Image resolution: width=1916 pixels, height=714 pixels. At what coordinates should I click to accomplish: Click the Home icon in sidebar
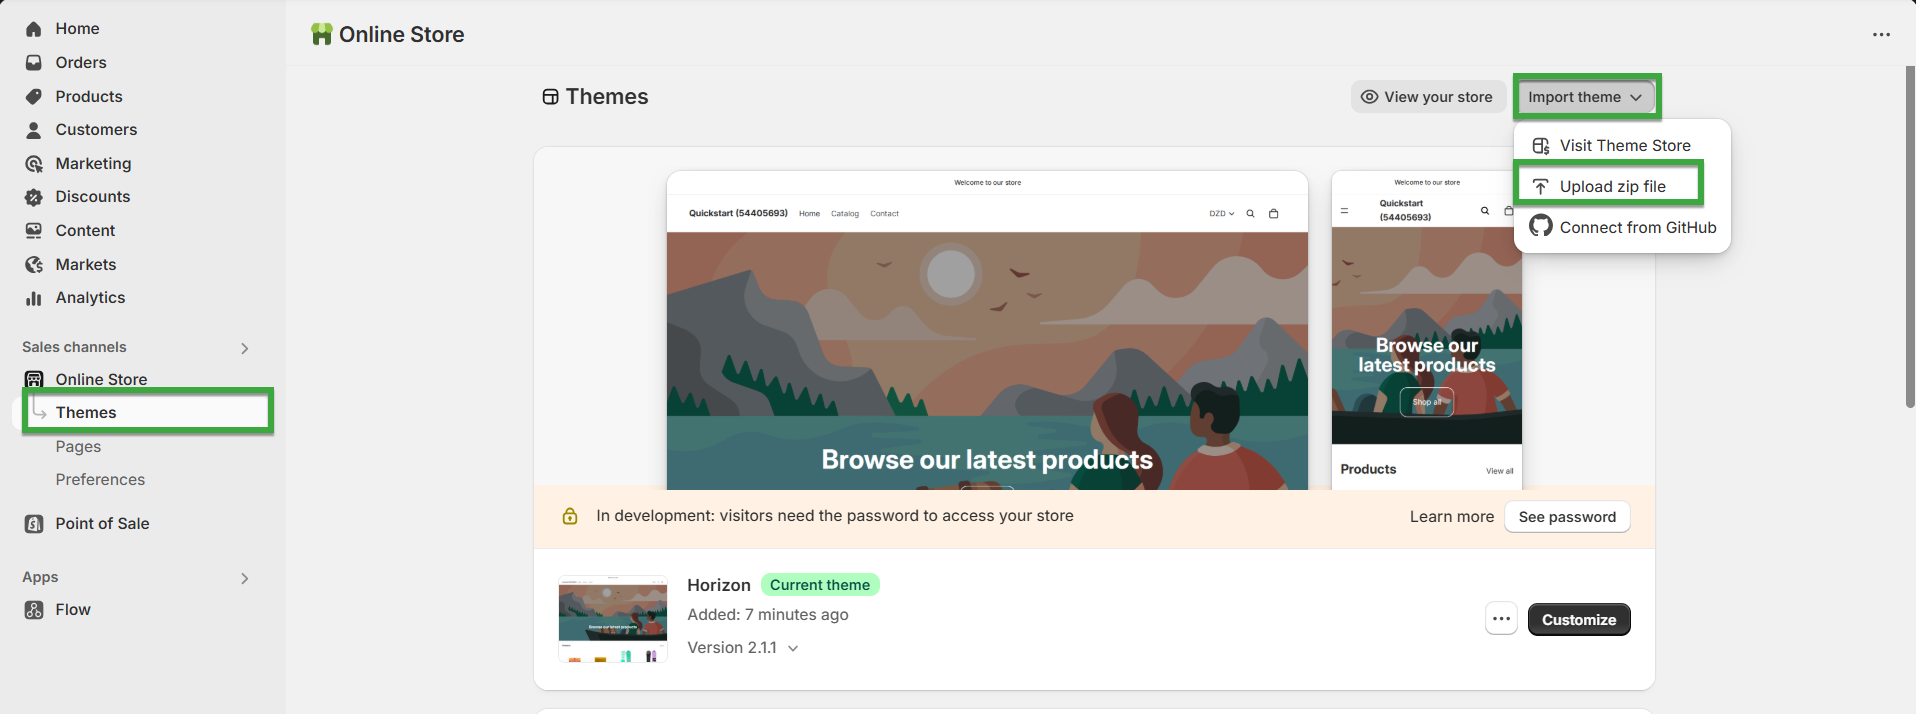34,29
